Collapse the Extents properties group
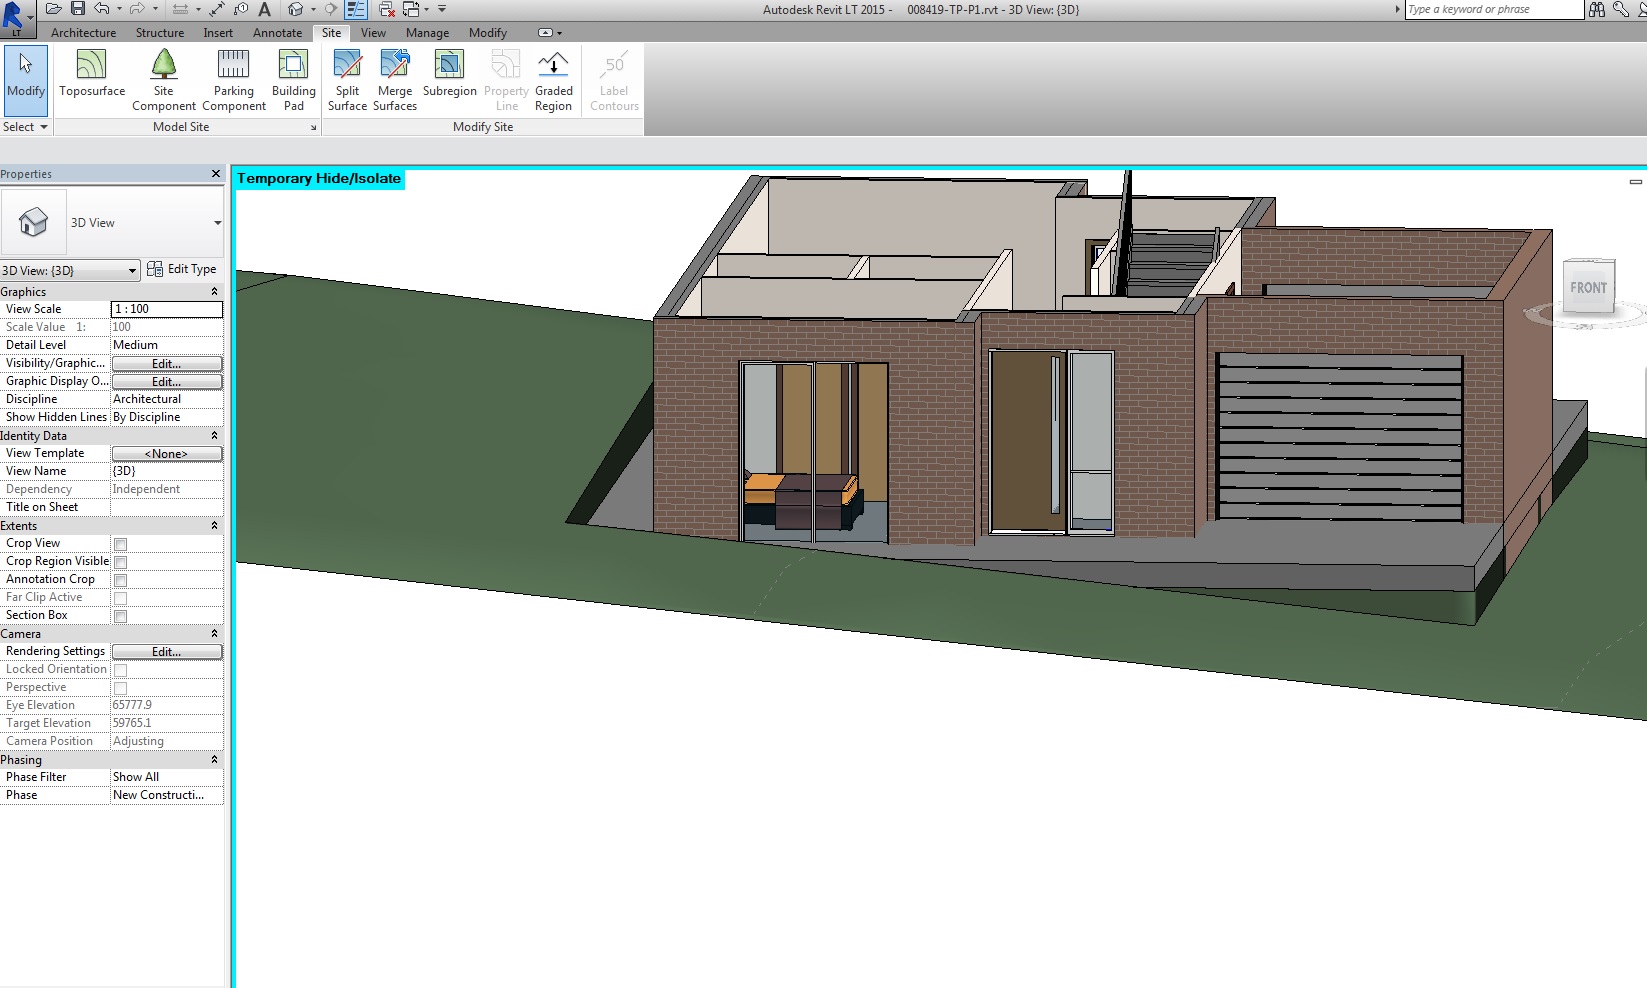The width and height of the screenshot is (1647, 988). [214, 526]
